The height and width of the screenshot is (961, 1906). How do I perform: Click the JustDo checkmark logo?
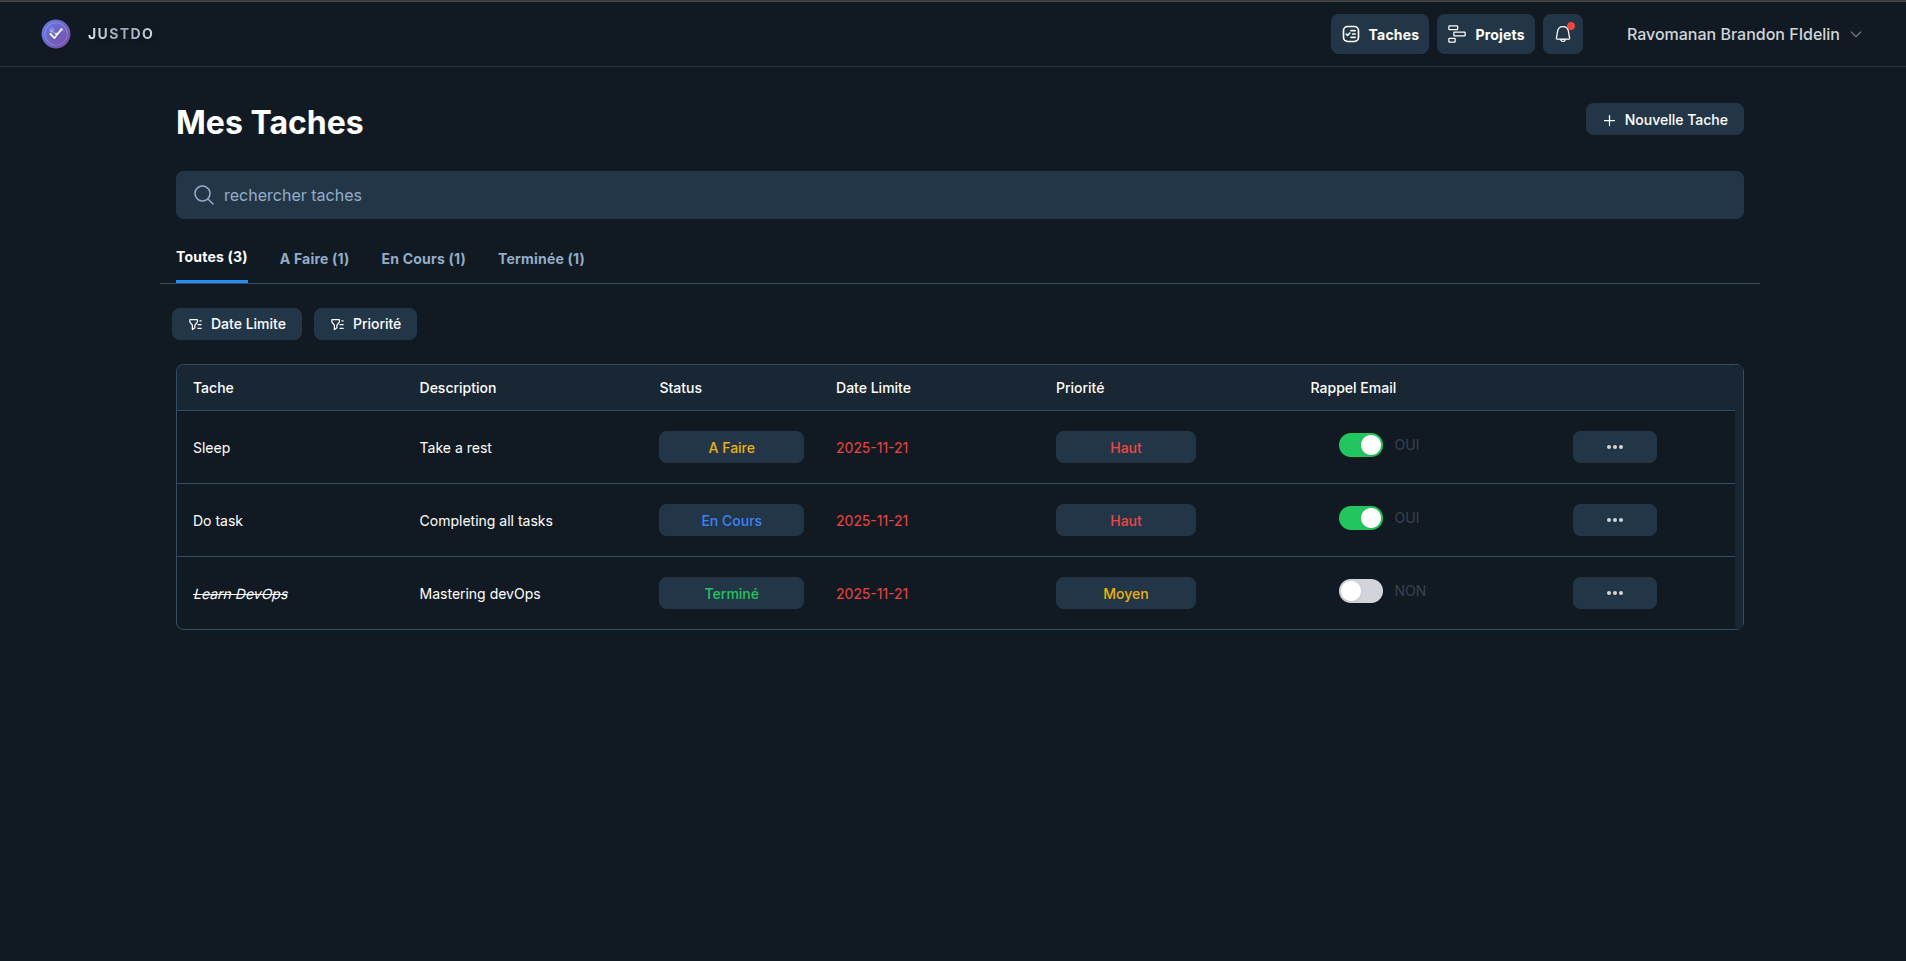pos(56,34)
